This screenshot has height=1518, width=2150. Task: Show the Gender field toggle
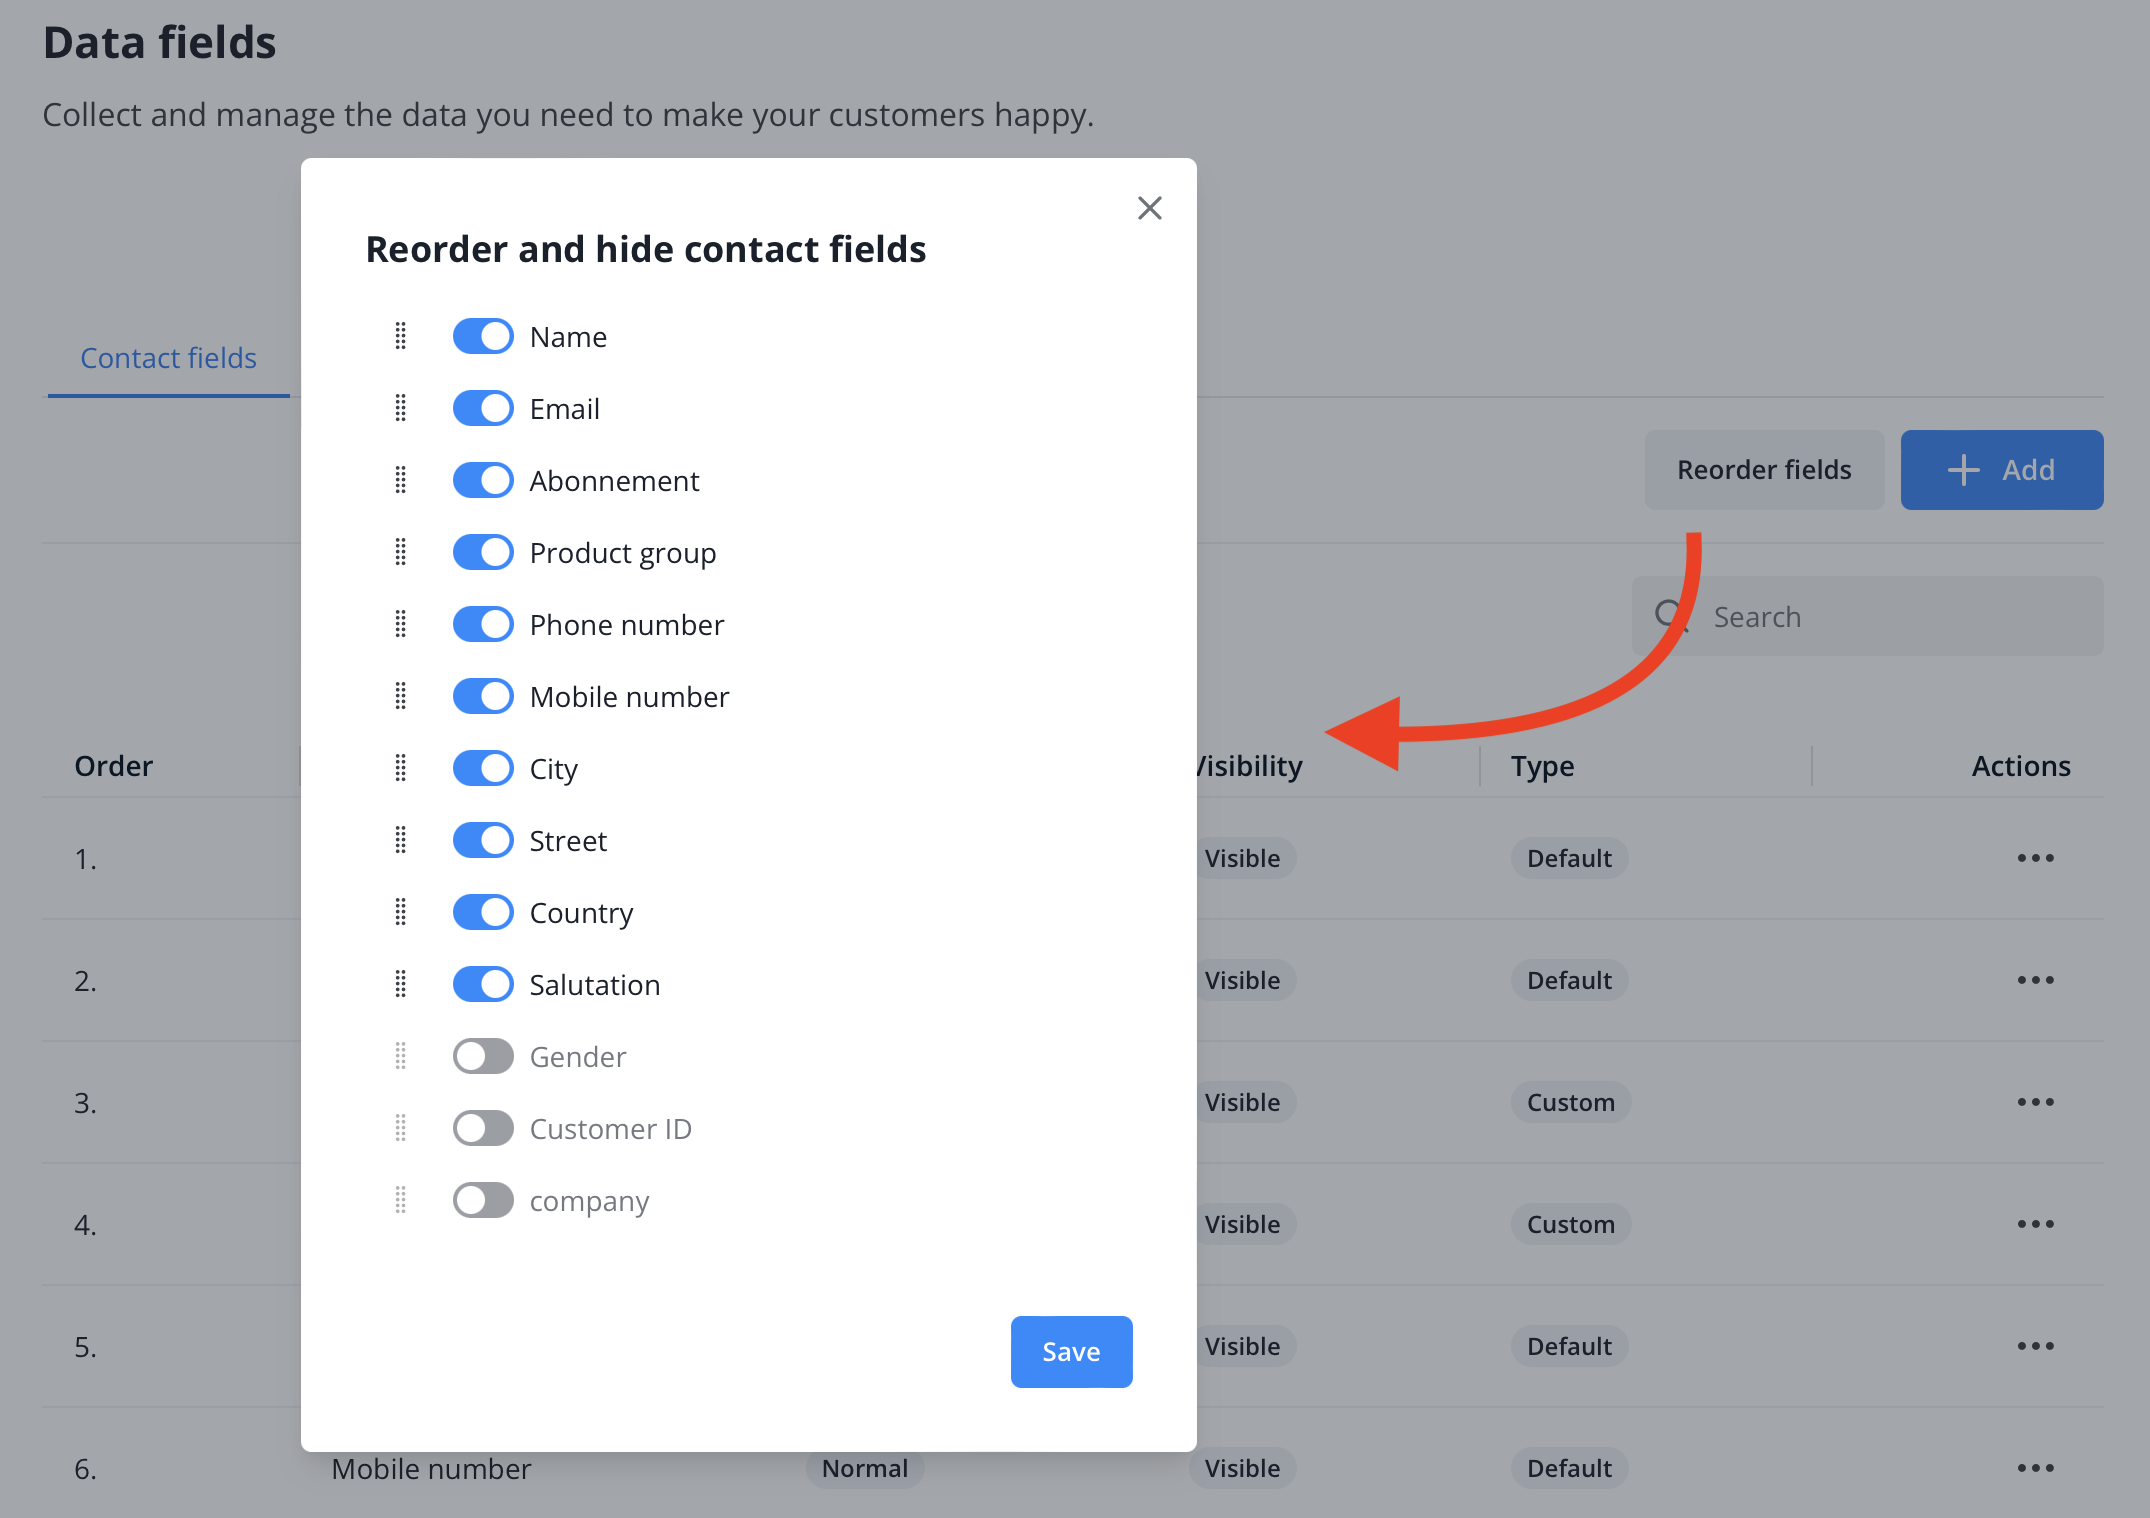click(x=483, y=1057)
